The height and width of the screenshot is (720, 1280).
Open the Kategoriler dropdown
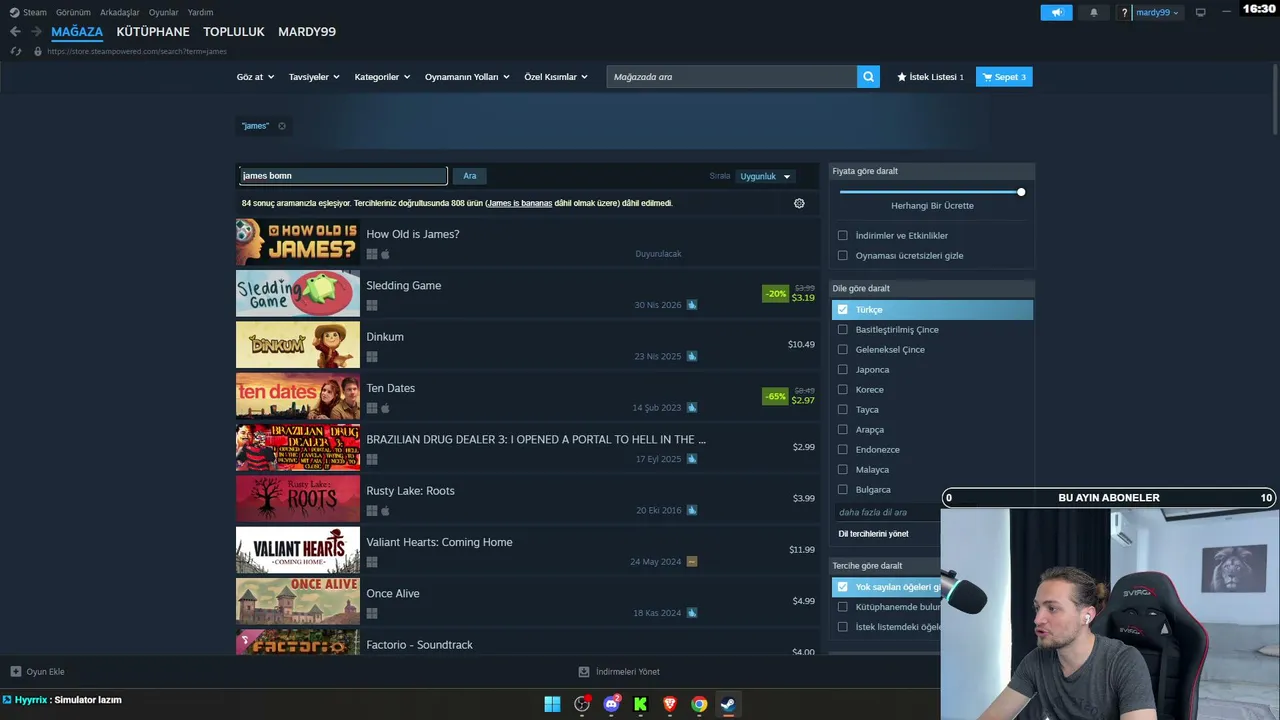click(x=383, y=77)
